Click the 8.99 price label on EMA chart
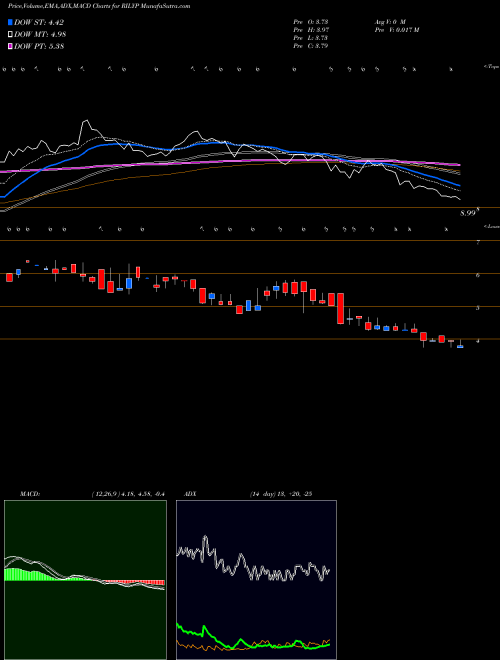The image size is (500, 660). coord(467,213)
